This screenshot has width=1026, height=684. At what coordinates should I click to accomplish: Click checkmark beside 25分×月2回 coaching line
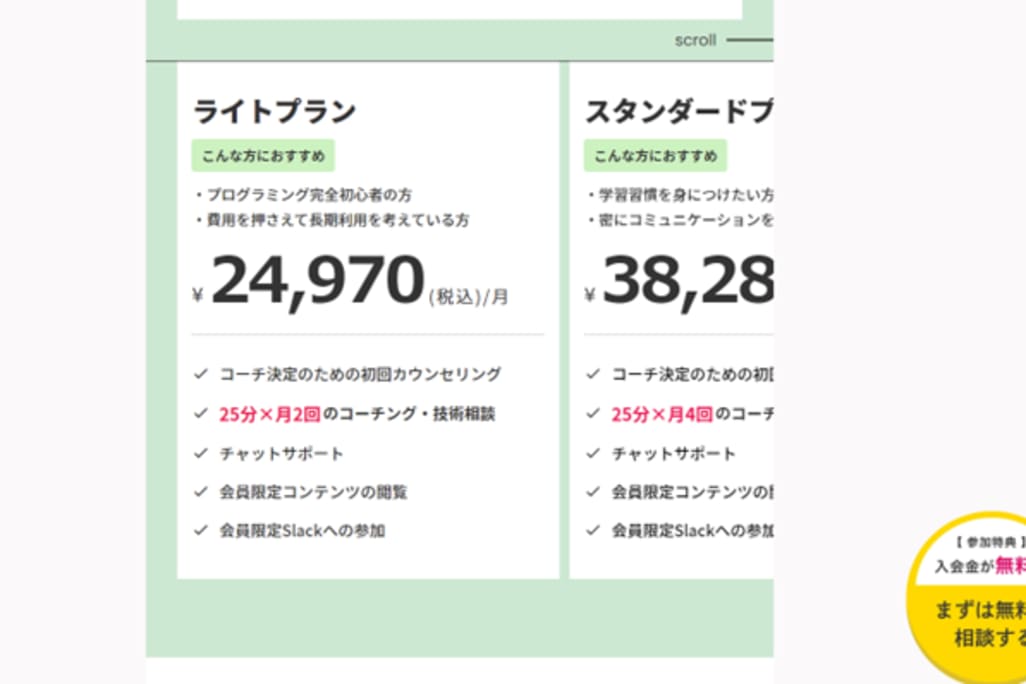click(200, 413)
